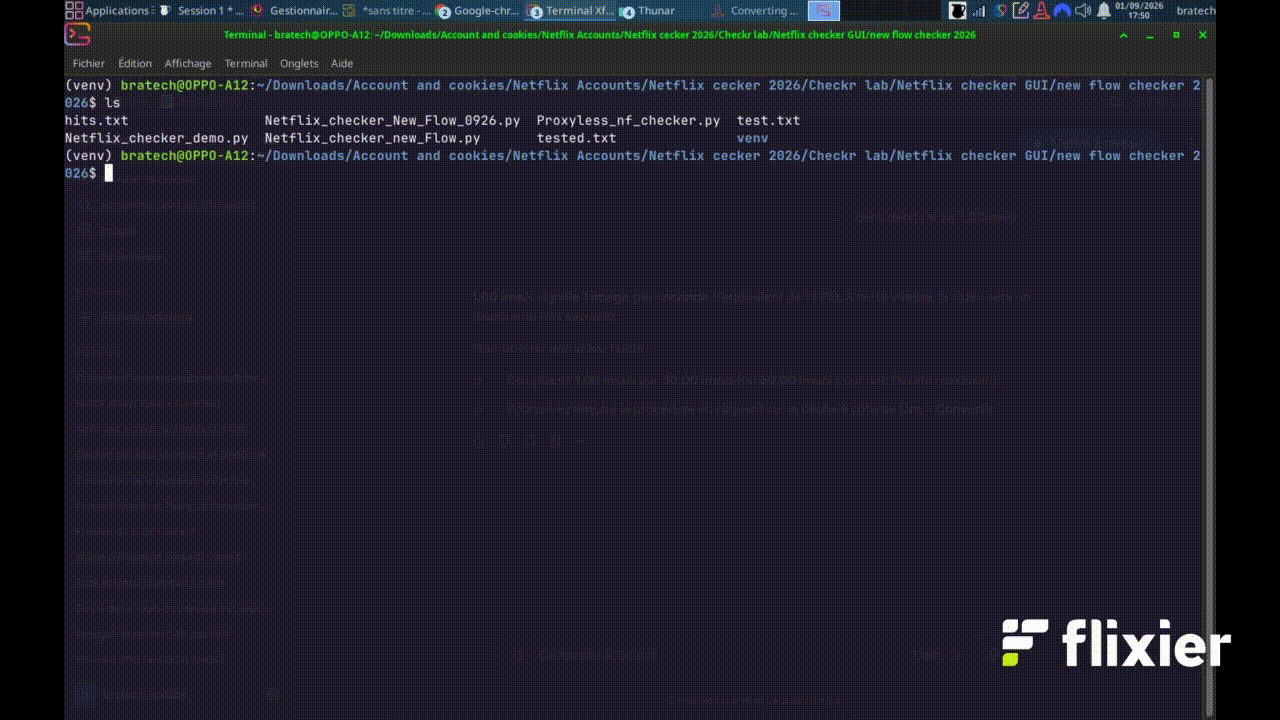
Task: Click the blue arc tray icon
Action: pos(1062,11)
